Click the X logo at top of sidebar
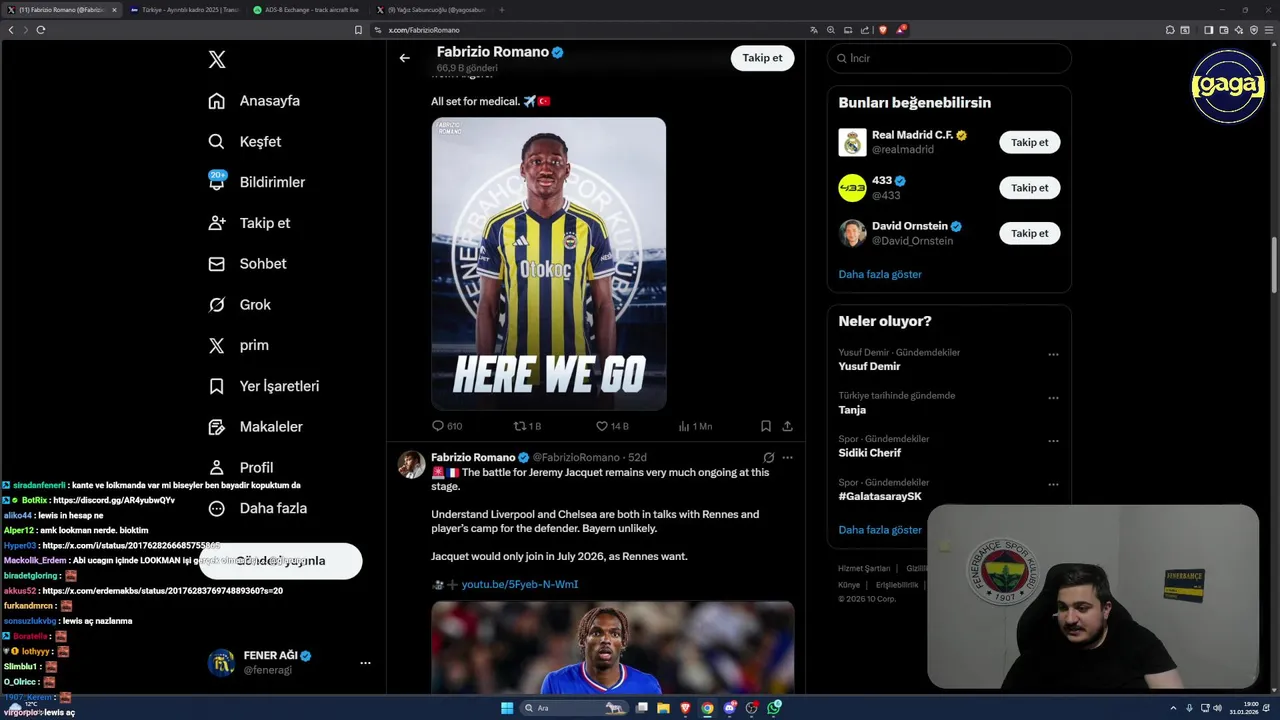 pyautogui.click(x=217, y=60)
